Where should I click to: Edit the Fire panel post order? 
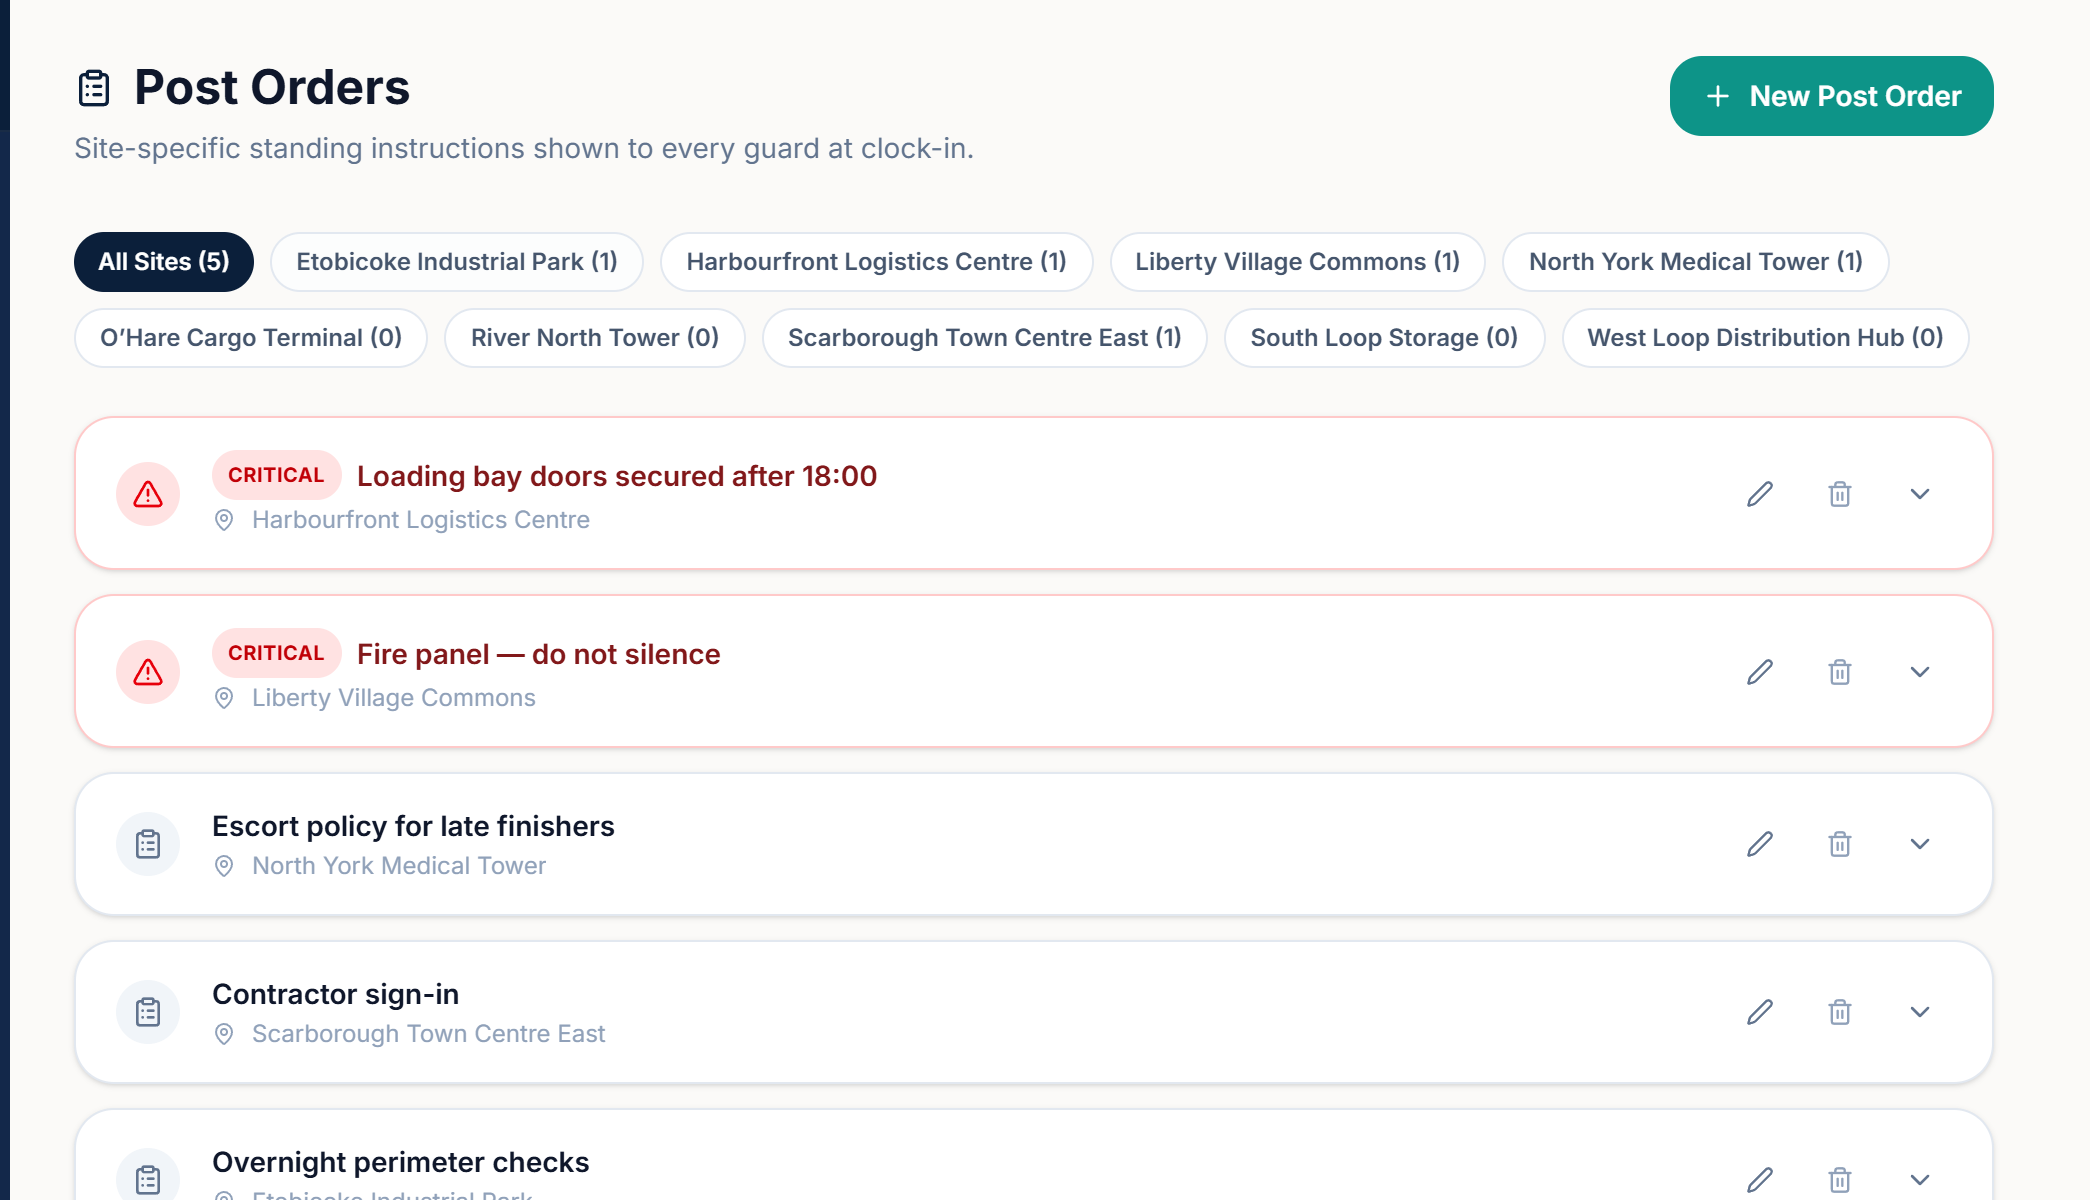[1760, 672]
